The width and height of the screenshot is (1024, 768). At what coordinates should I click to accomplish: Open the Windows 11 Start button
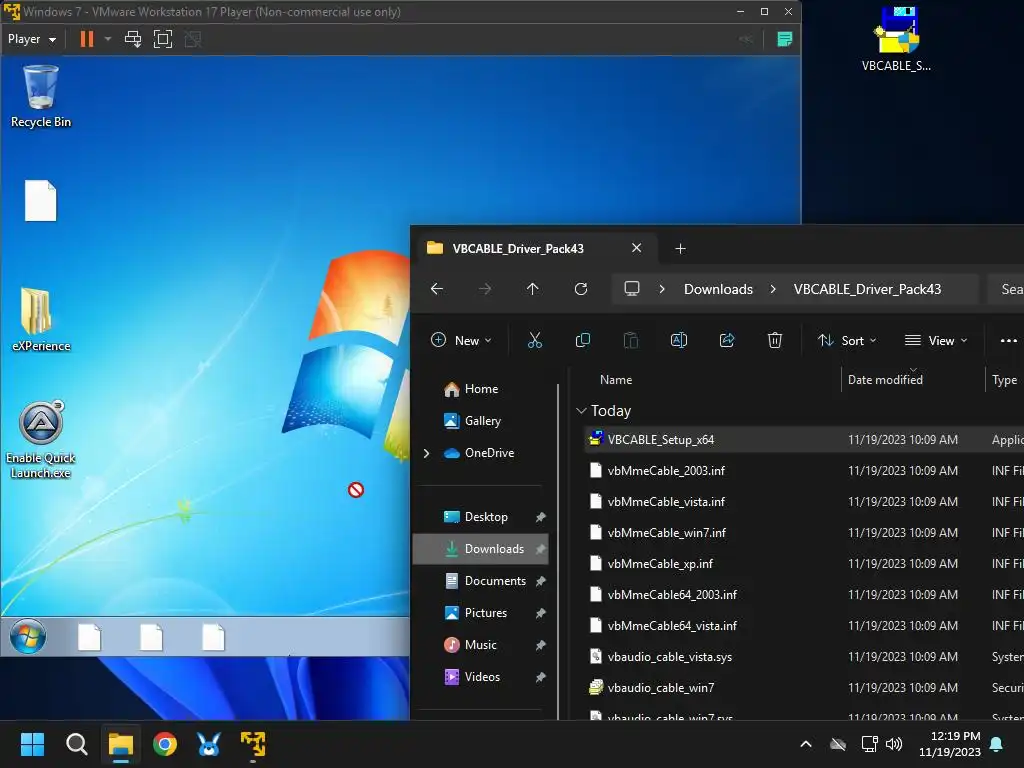pyautogui.click(x=32, y=744)
